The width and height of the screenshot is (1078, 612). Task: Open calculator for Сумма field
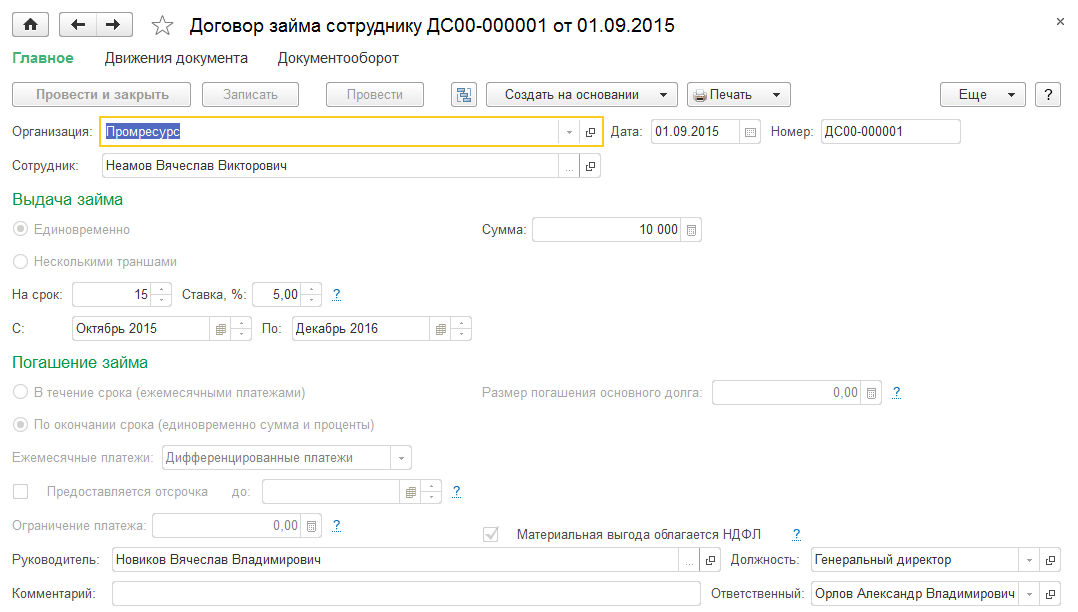click(692, 230)
